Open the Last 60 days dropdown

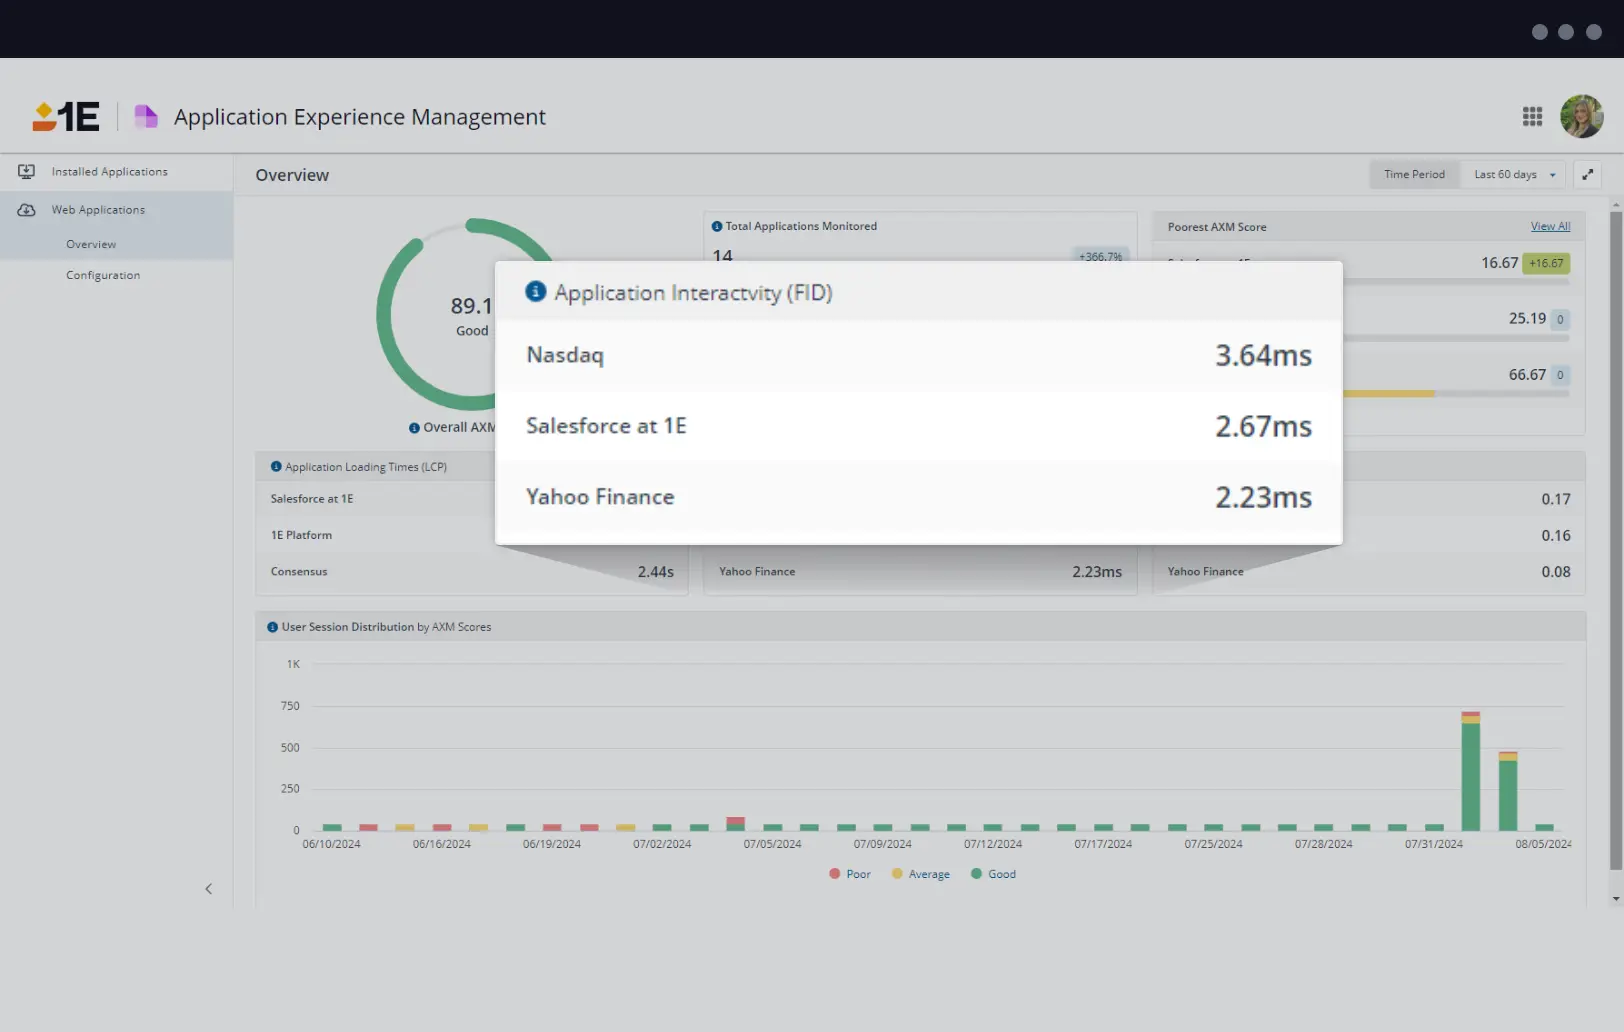1513,174
